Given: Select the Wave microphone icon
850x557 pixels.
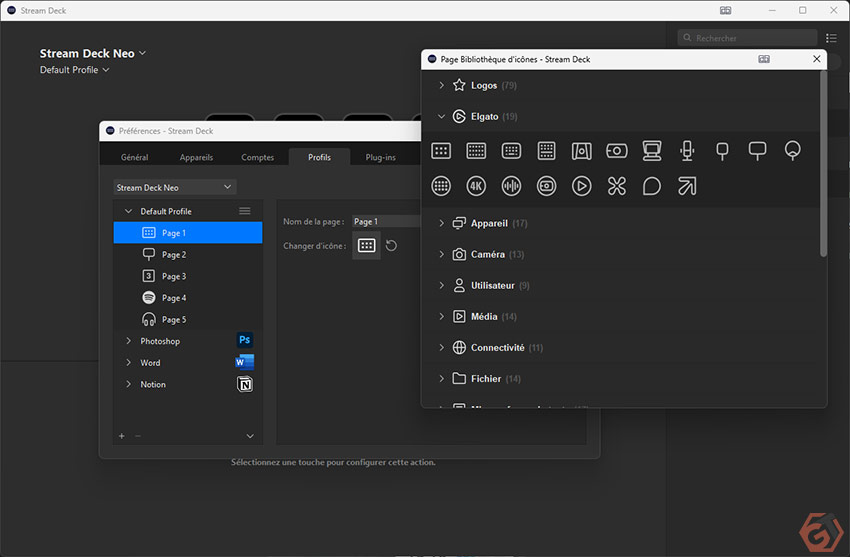Looking at the screenshot, I should pyautogui.click(x=687, y=151).
